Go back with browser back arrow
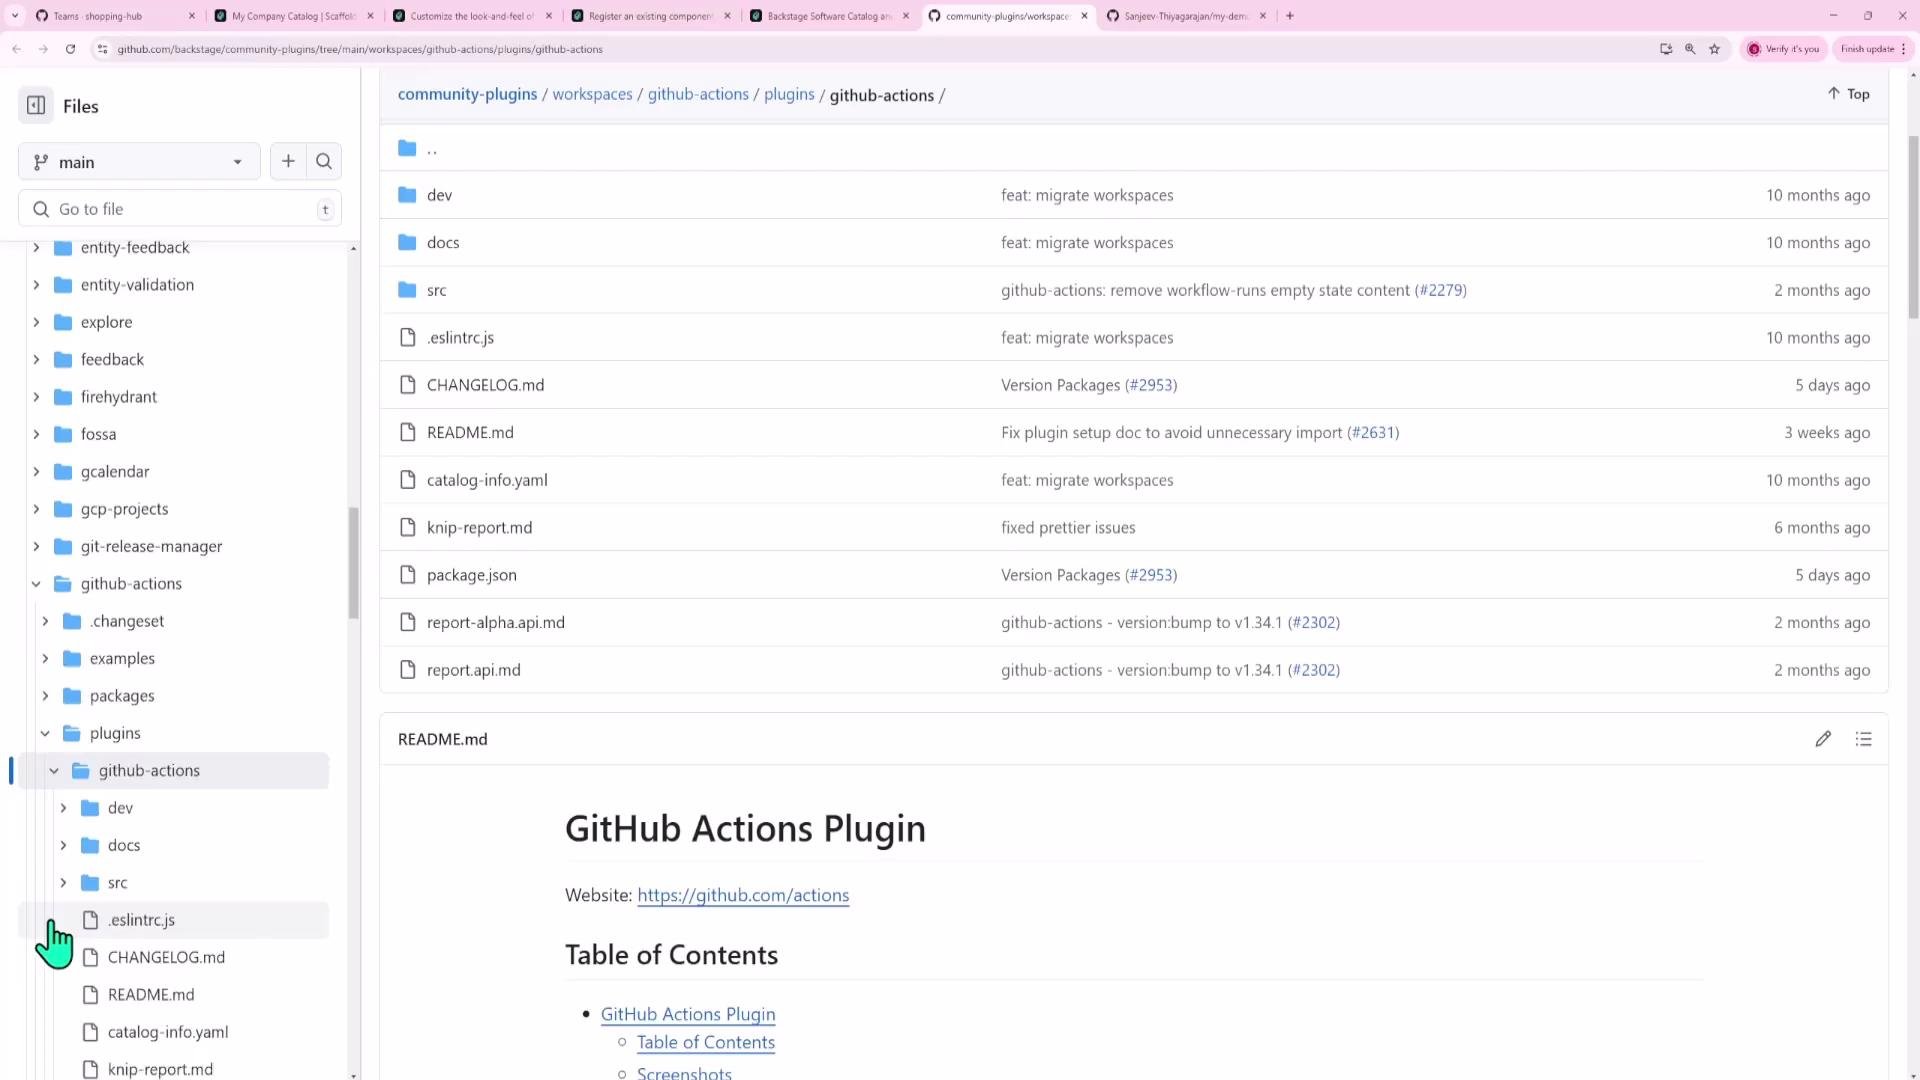Viewport: 1920px width, 1080px height. [17, 49]
